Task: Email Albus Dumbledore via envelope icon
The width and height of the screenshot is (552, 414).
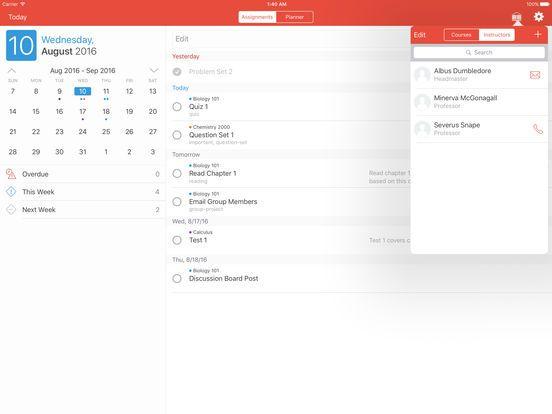Action: (535, 75)
